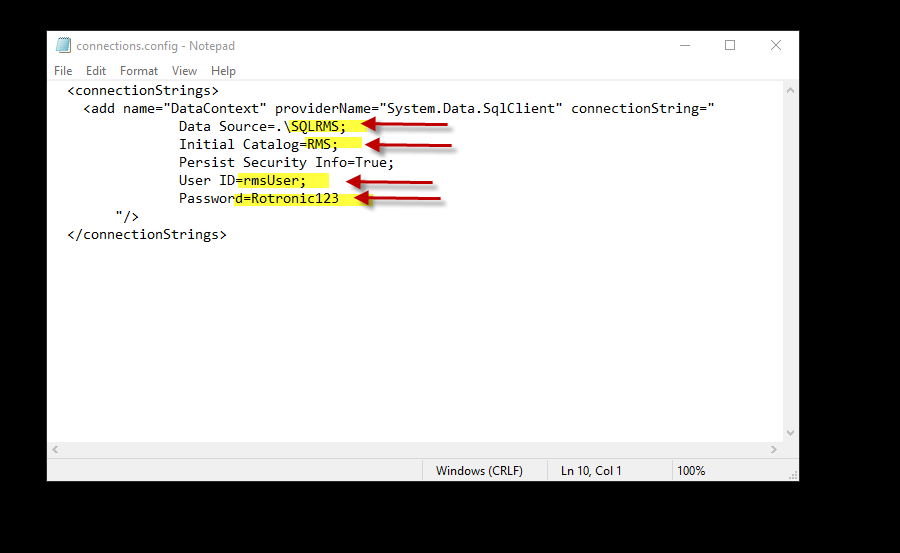Click the resize grip at window corner
This screenshot has height=553, width=900.
793,475
